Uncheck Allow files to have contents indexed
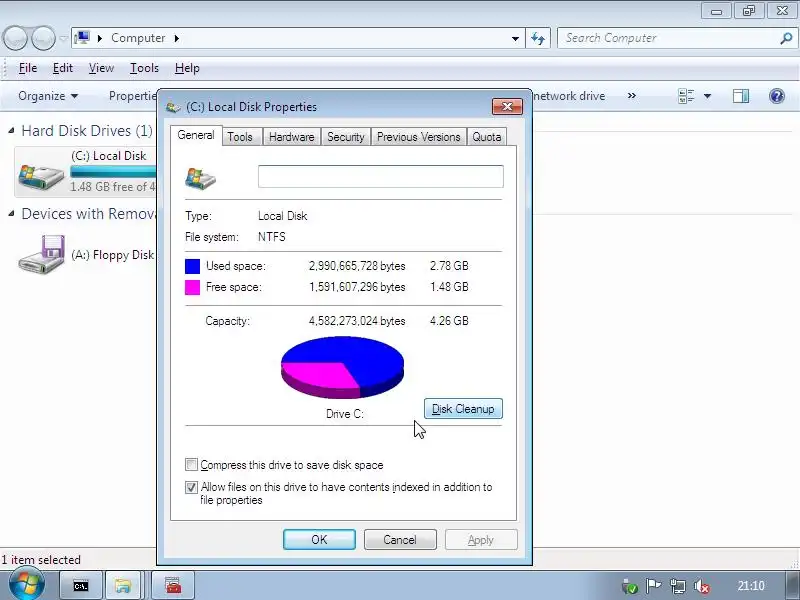Screen dimensions: 800x600 191,487
